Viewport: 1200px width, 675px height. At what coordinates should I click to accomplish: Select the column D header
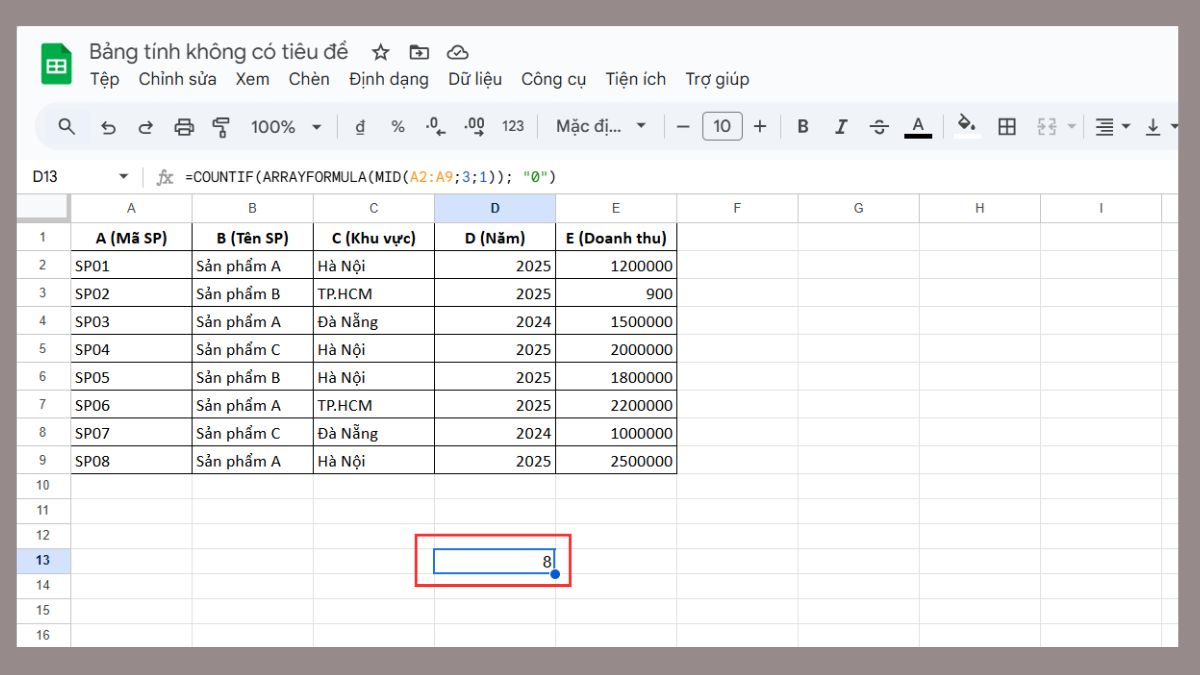pos(495,208)
